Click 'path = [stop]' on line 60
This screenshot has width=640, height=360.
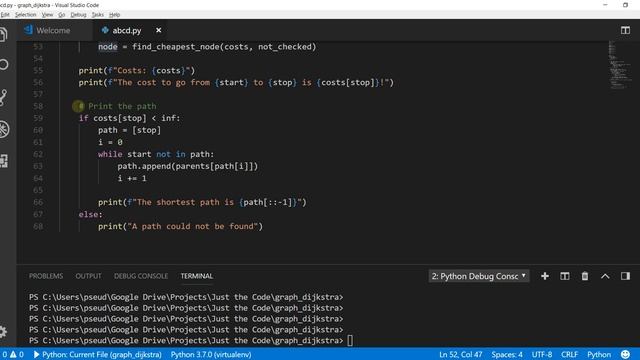[129, 131]
